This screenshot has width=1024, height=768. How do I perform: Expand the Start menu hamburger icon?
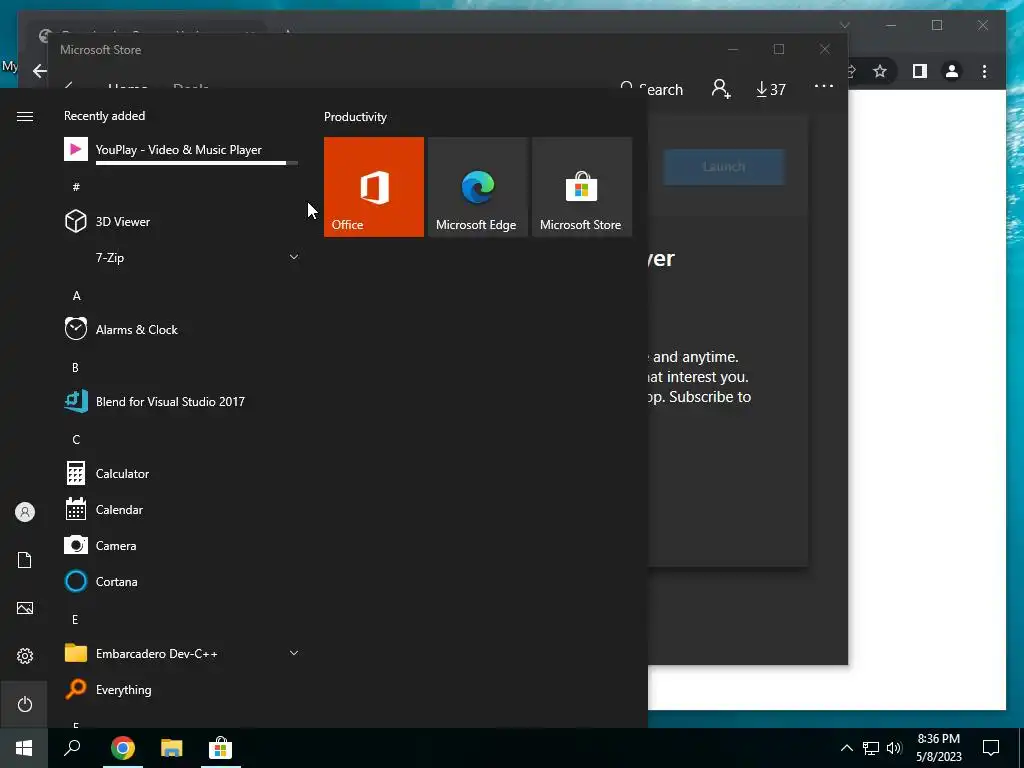pyautogui.click(x=25, y=116)
